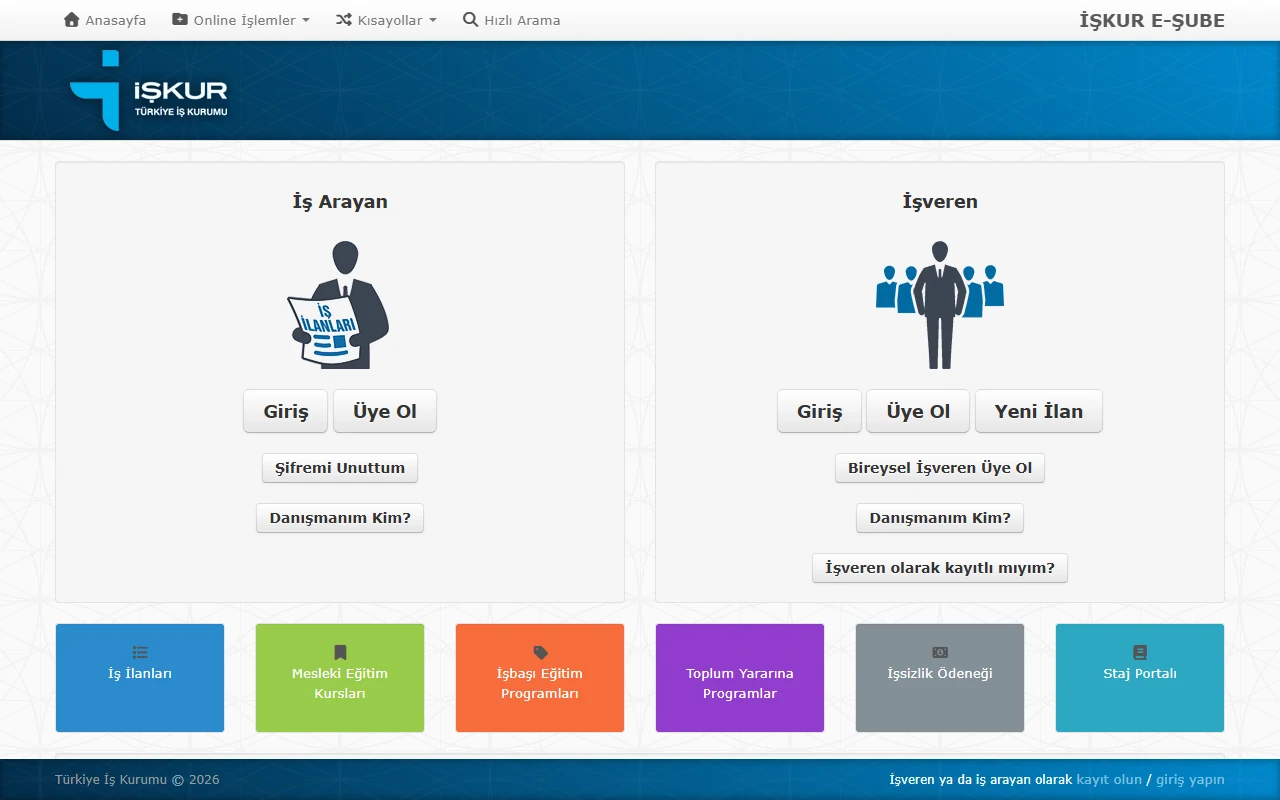Screen dimensions: 1280x800
Task: Click the Staj Portalı tile label
Action: click(x=1140, y=674)
